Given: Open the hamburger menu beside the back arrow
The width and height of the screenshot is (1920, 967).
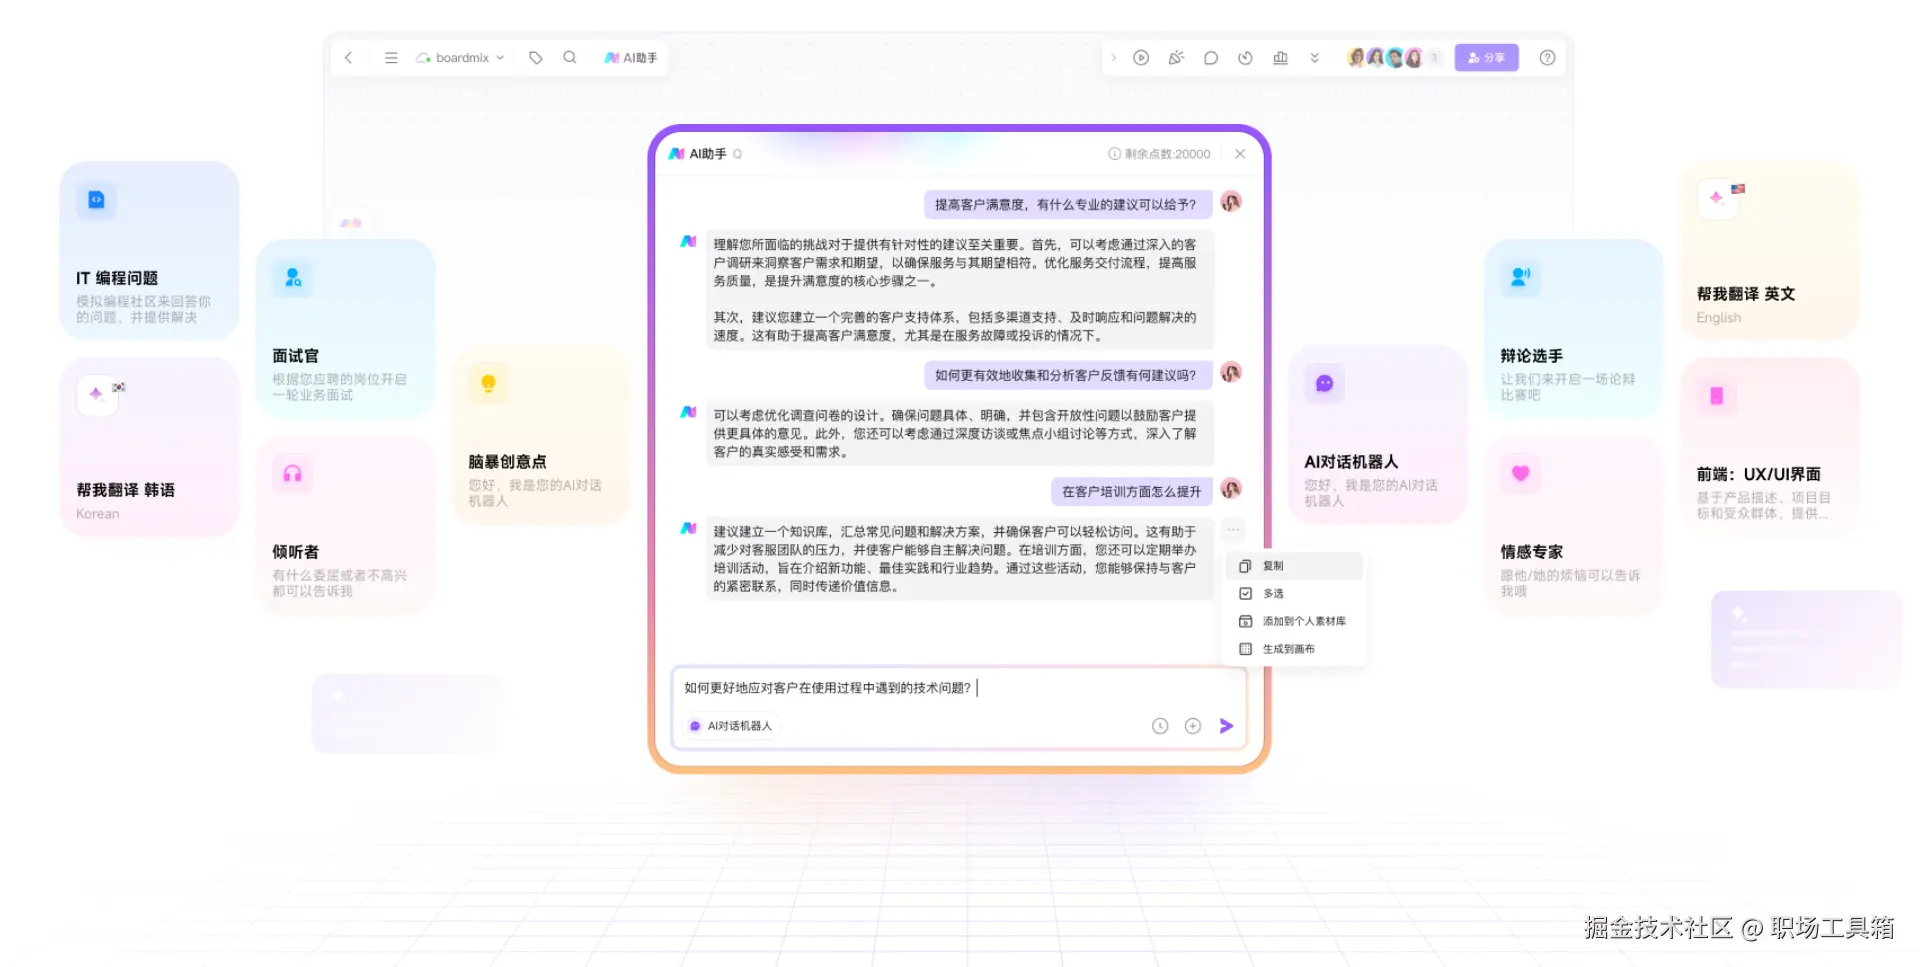Looking at the screenshot, I should point(391,58).
